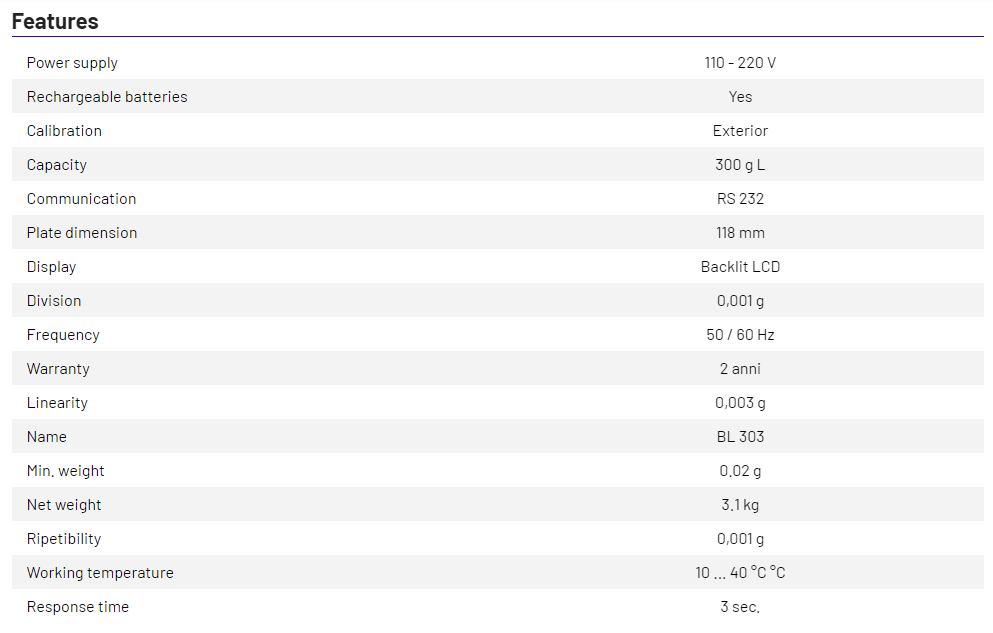Select the Communication row label
993x633 pixels.
point(81,199)
